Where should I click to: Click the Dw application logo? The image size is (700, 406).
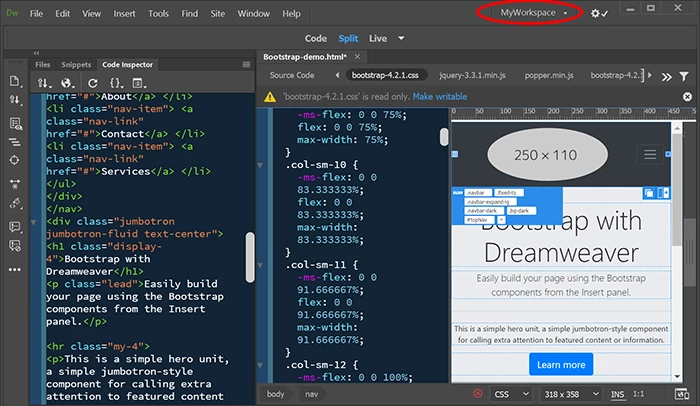click(12, 13)
